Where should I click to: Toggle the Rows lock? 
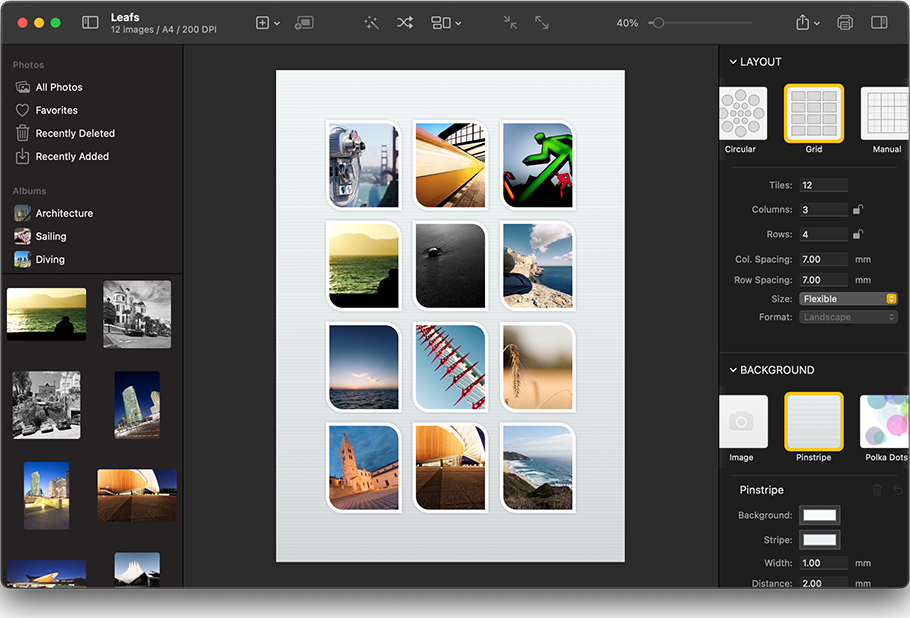pos(858,235)
